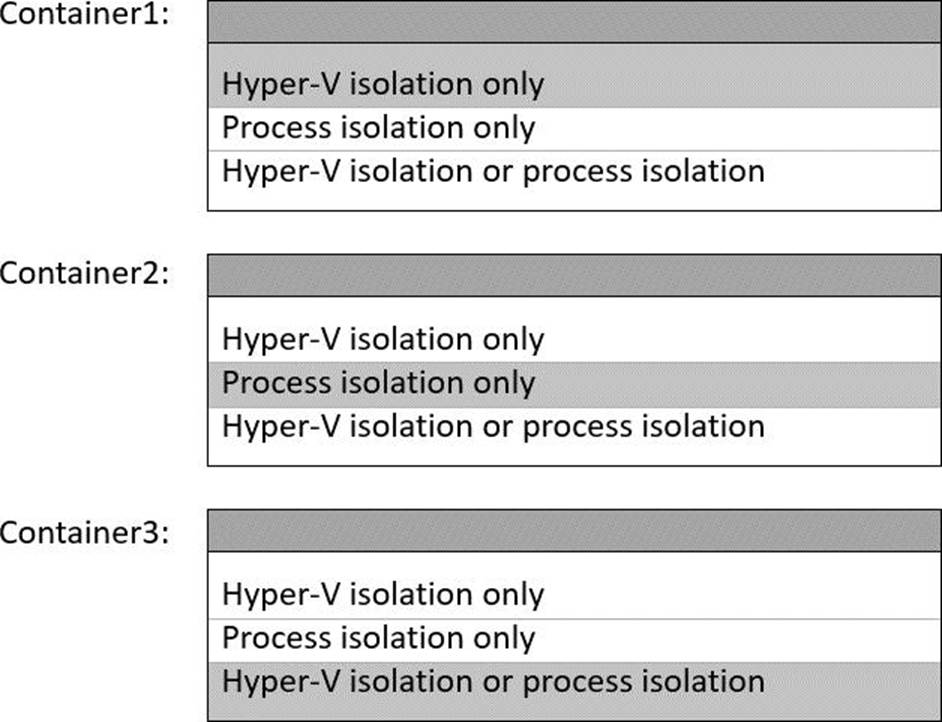This screenshot has width=942, height=722.
Task: Pick Hyper-V isolation or process isolation for Container1
Action: (x=574, y=172)
